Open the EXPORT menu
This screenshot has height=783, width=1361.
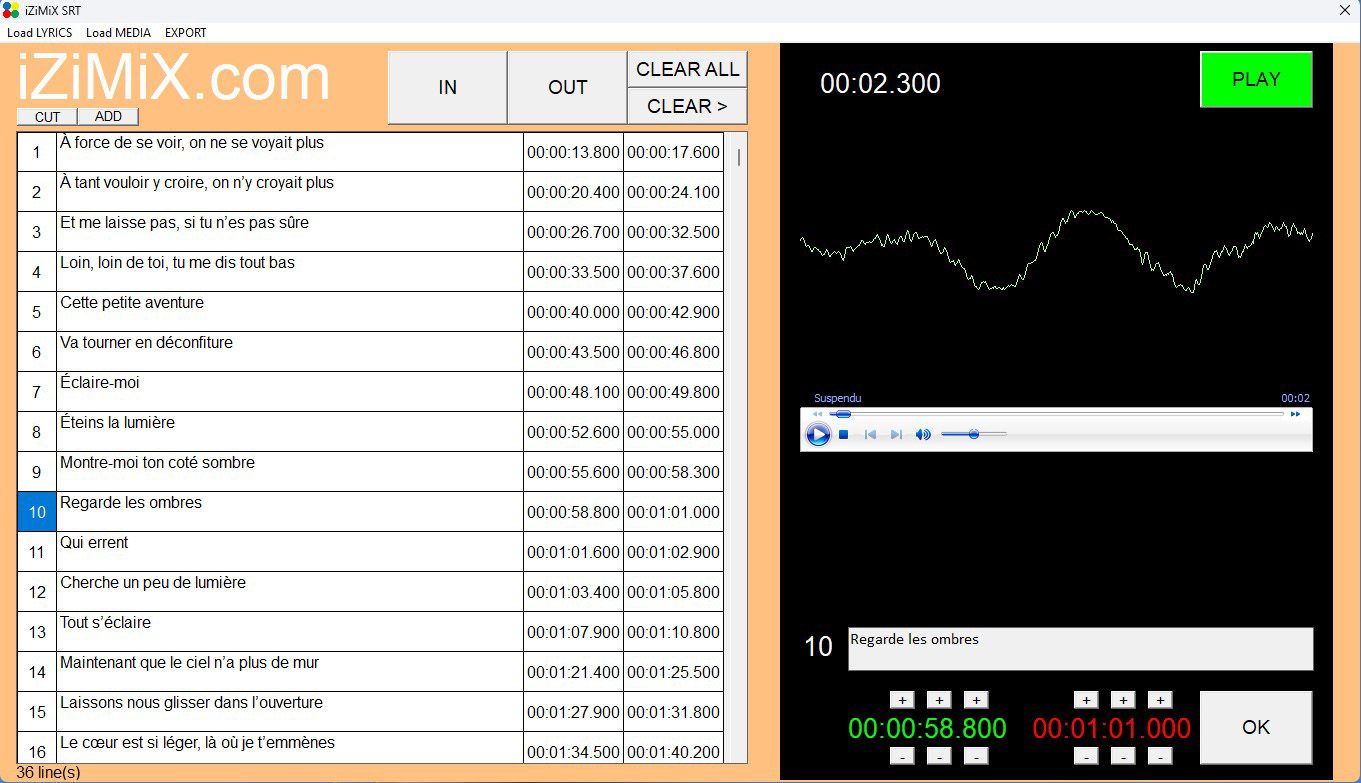[186, 33]
